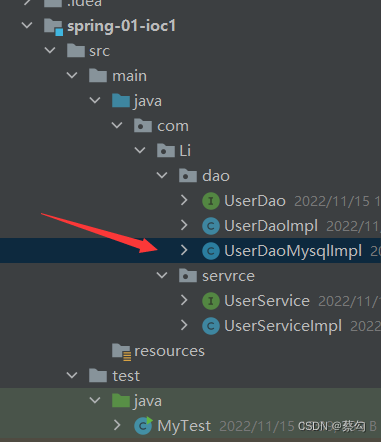Viewport: 381px width, 442px height.
Task: Click the src folder icon
Action: click(76, 51)
